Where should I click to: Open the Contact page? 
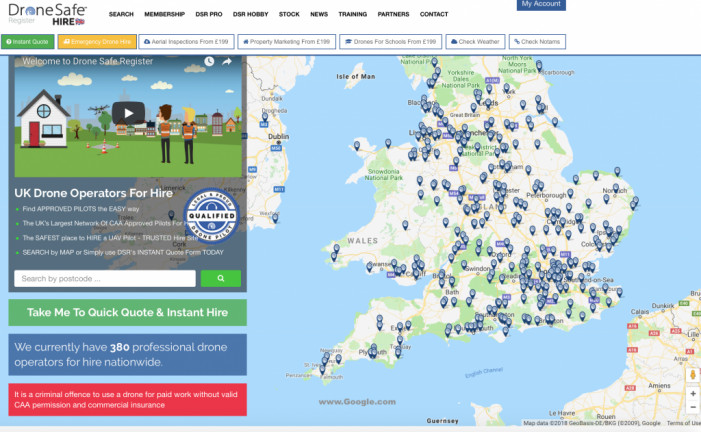(x=434, y=15)
